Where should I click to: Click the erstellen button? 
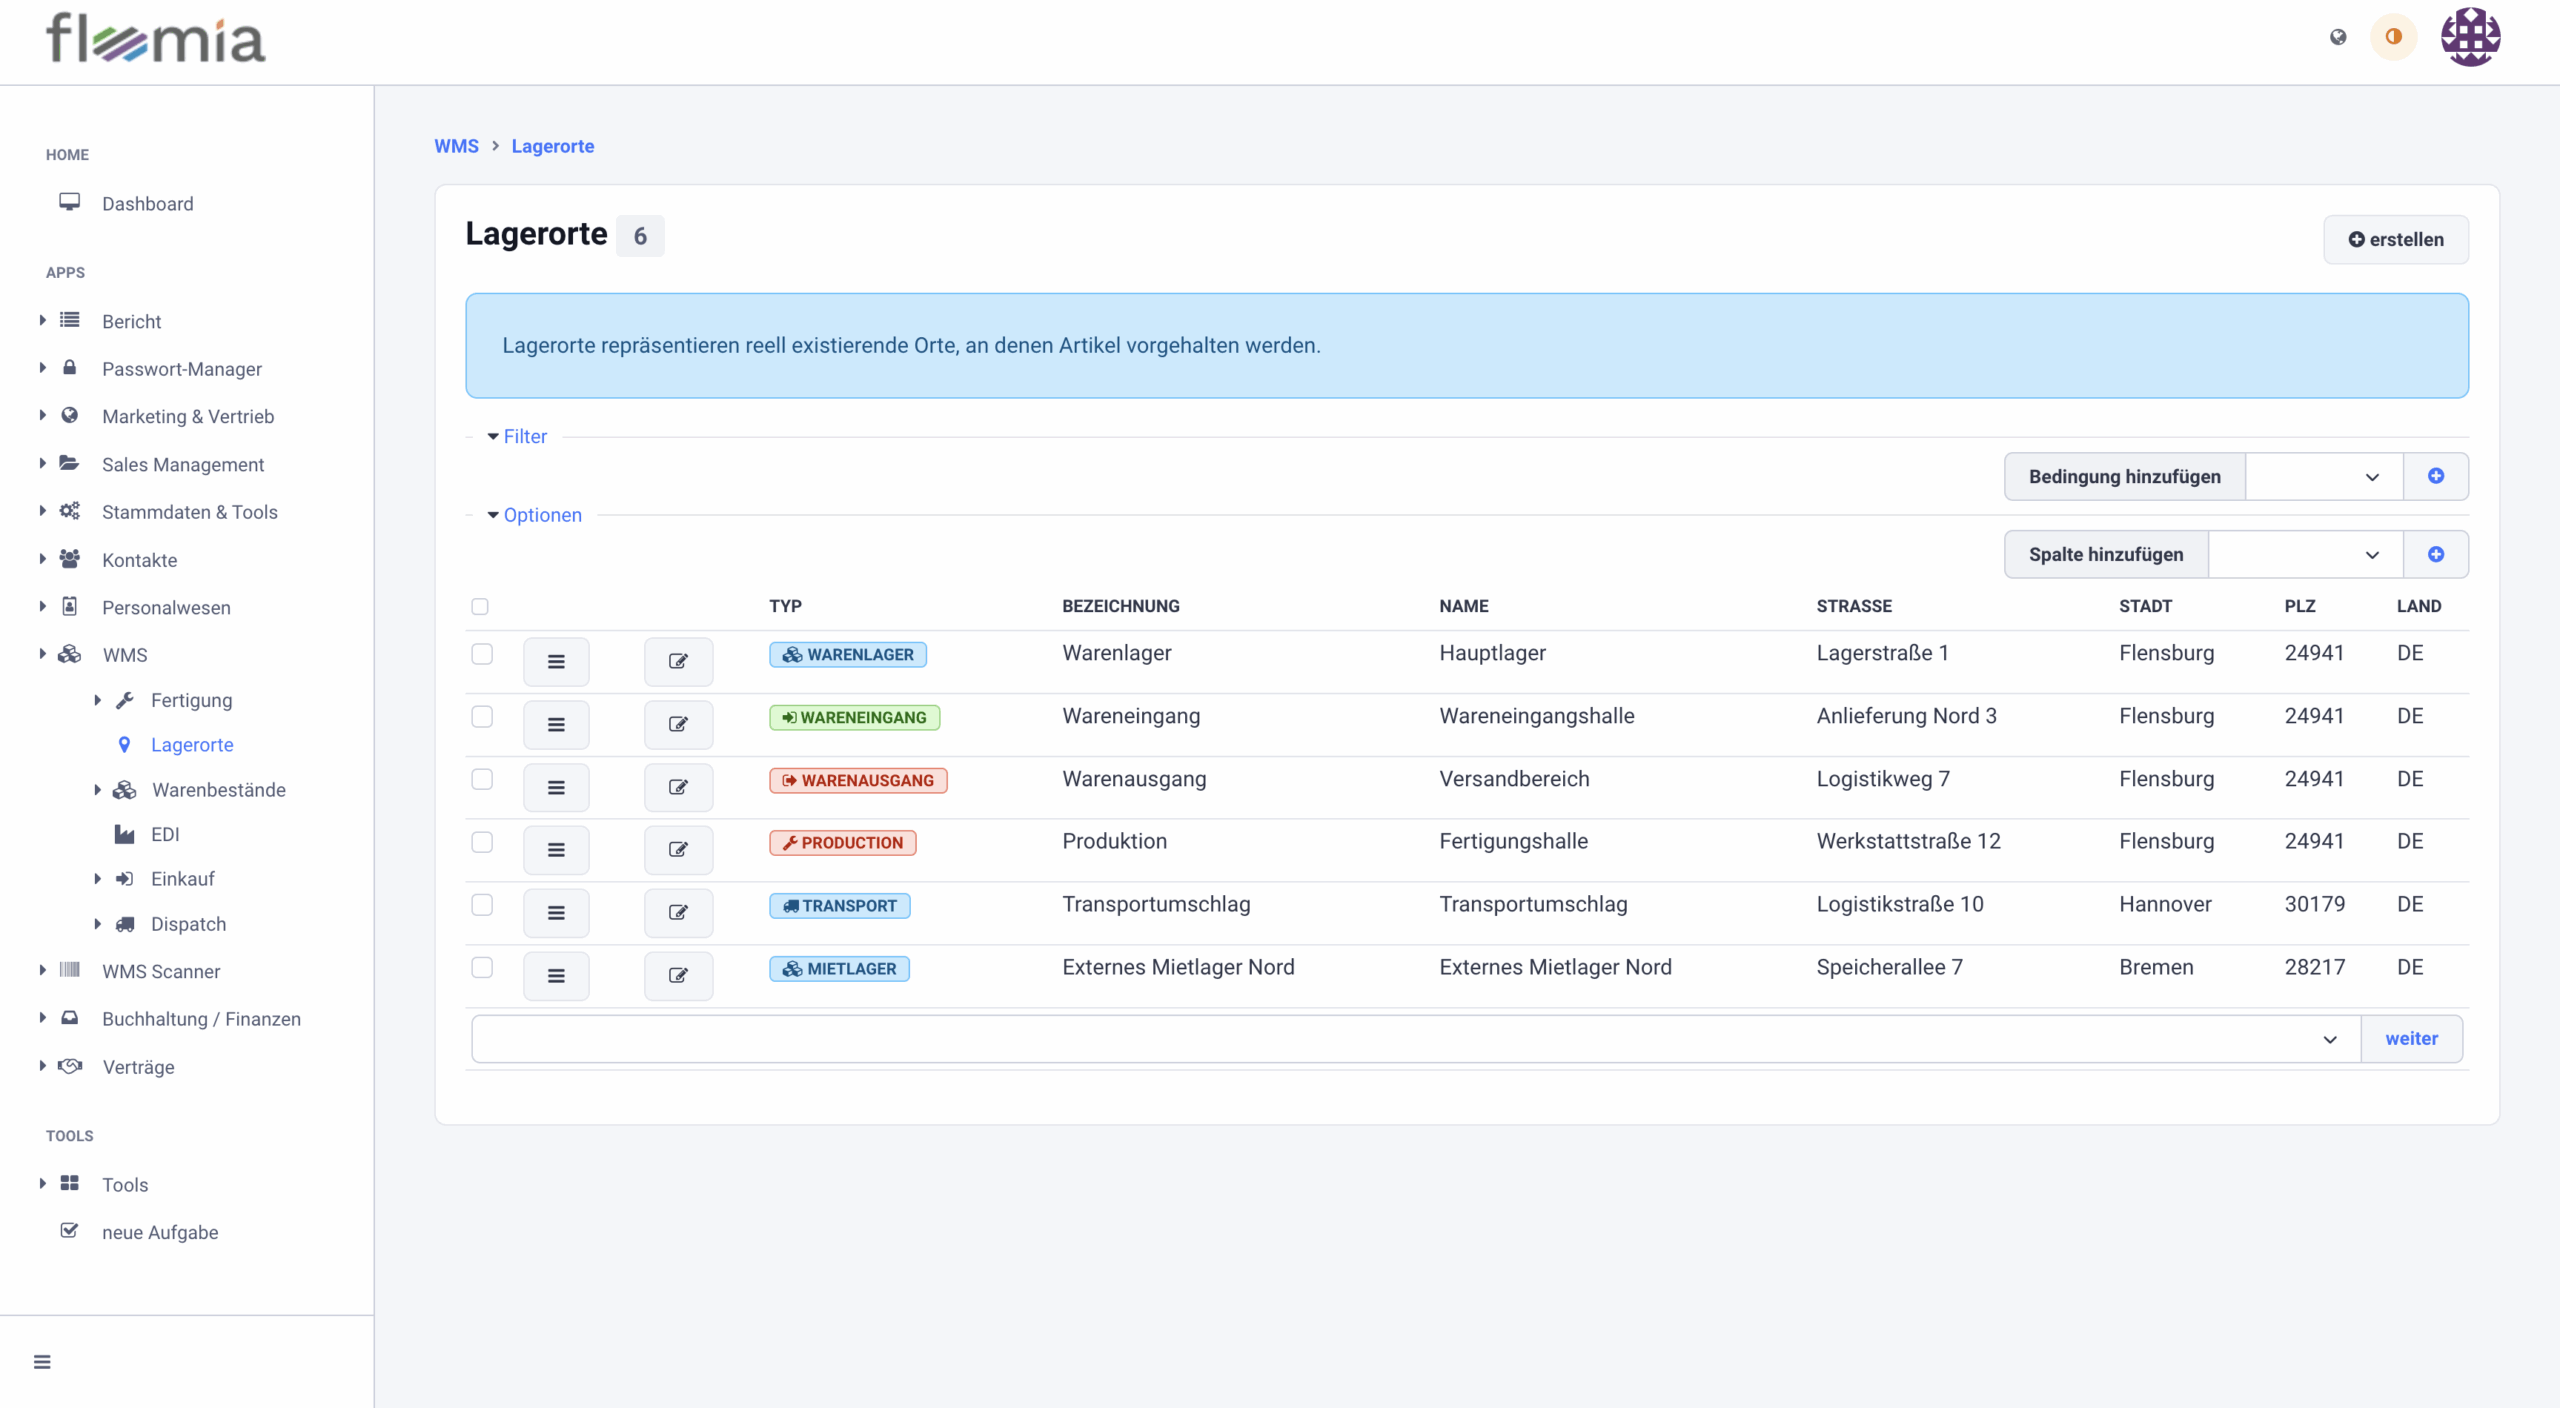click(x=2395, y=239)
